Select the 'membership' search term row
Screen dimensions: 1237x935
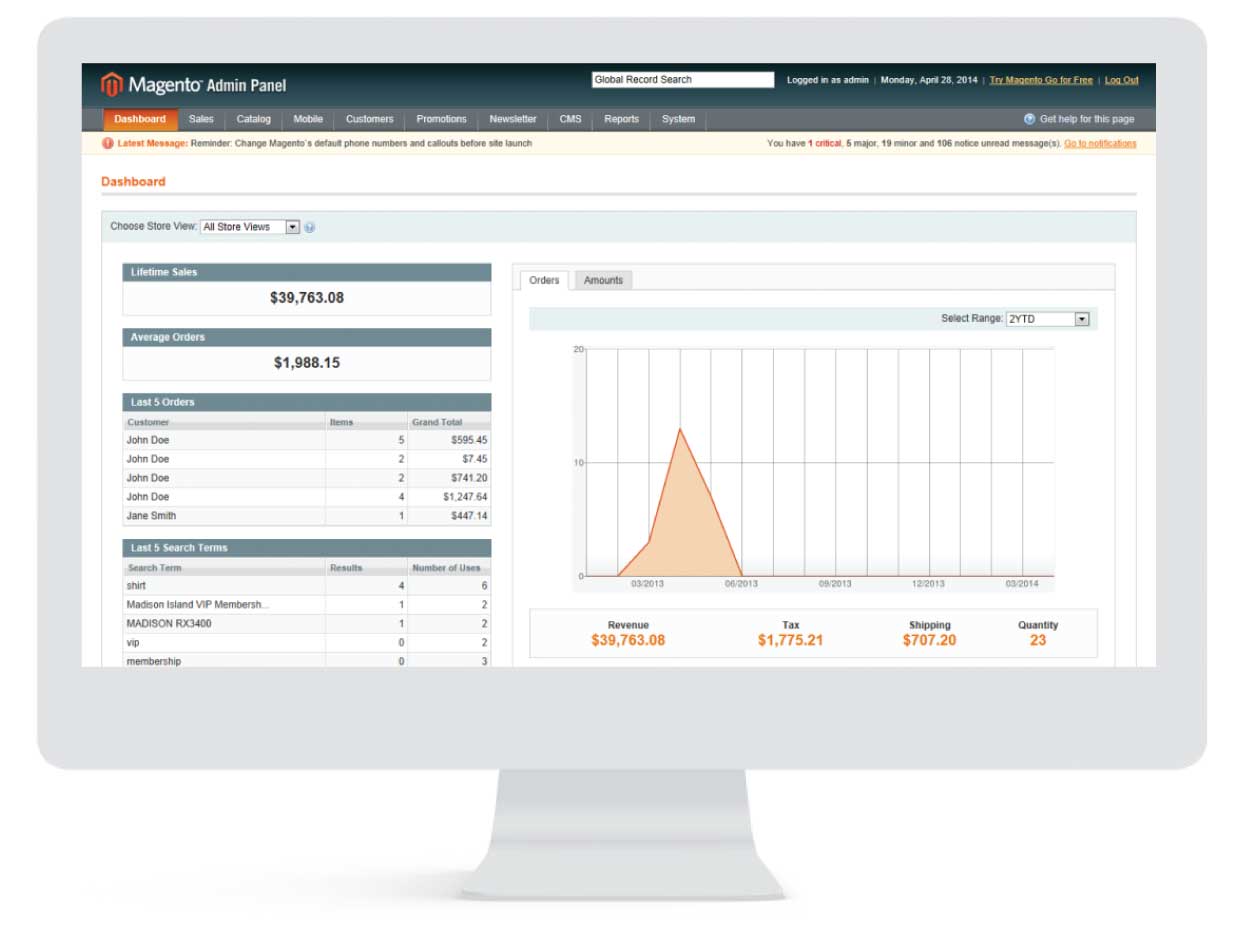307,661
